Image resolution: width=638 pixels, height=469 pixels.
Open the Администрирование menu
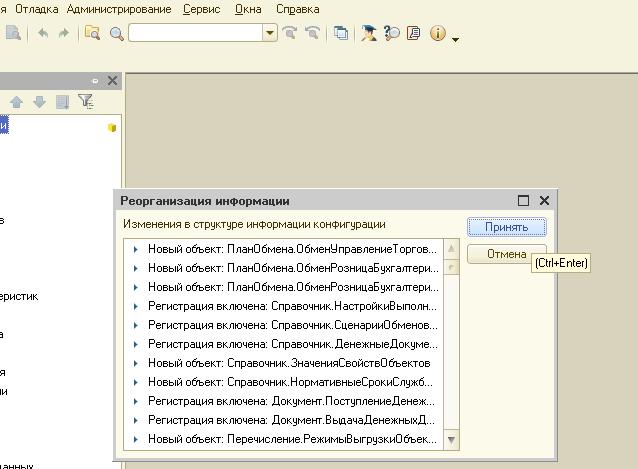point(120,9)
